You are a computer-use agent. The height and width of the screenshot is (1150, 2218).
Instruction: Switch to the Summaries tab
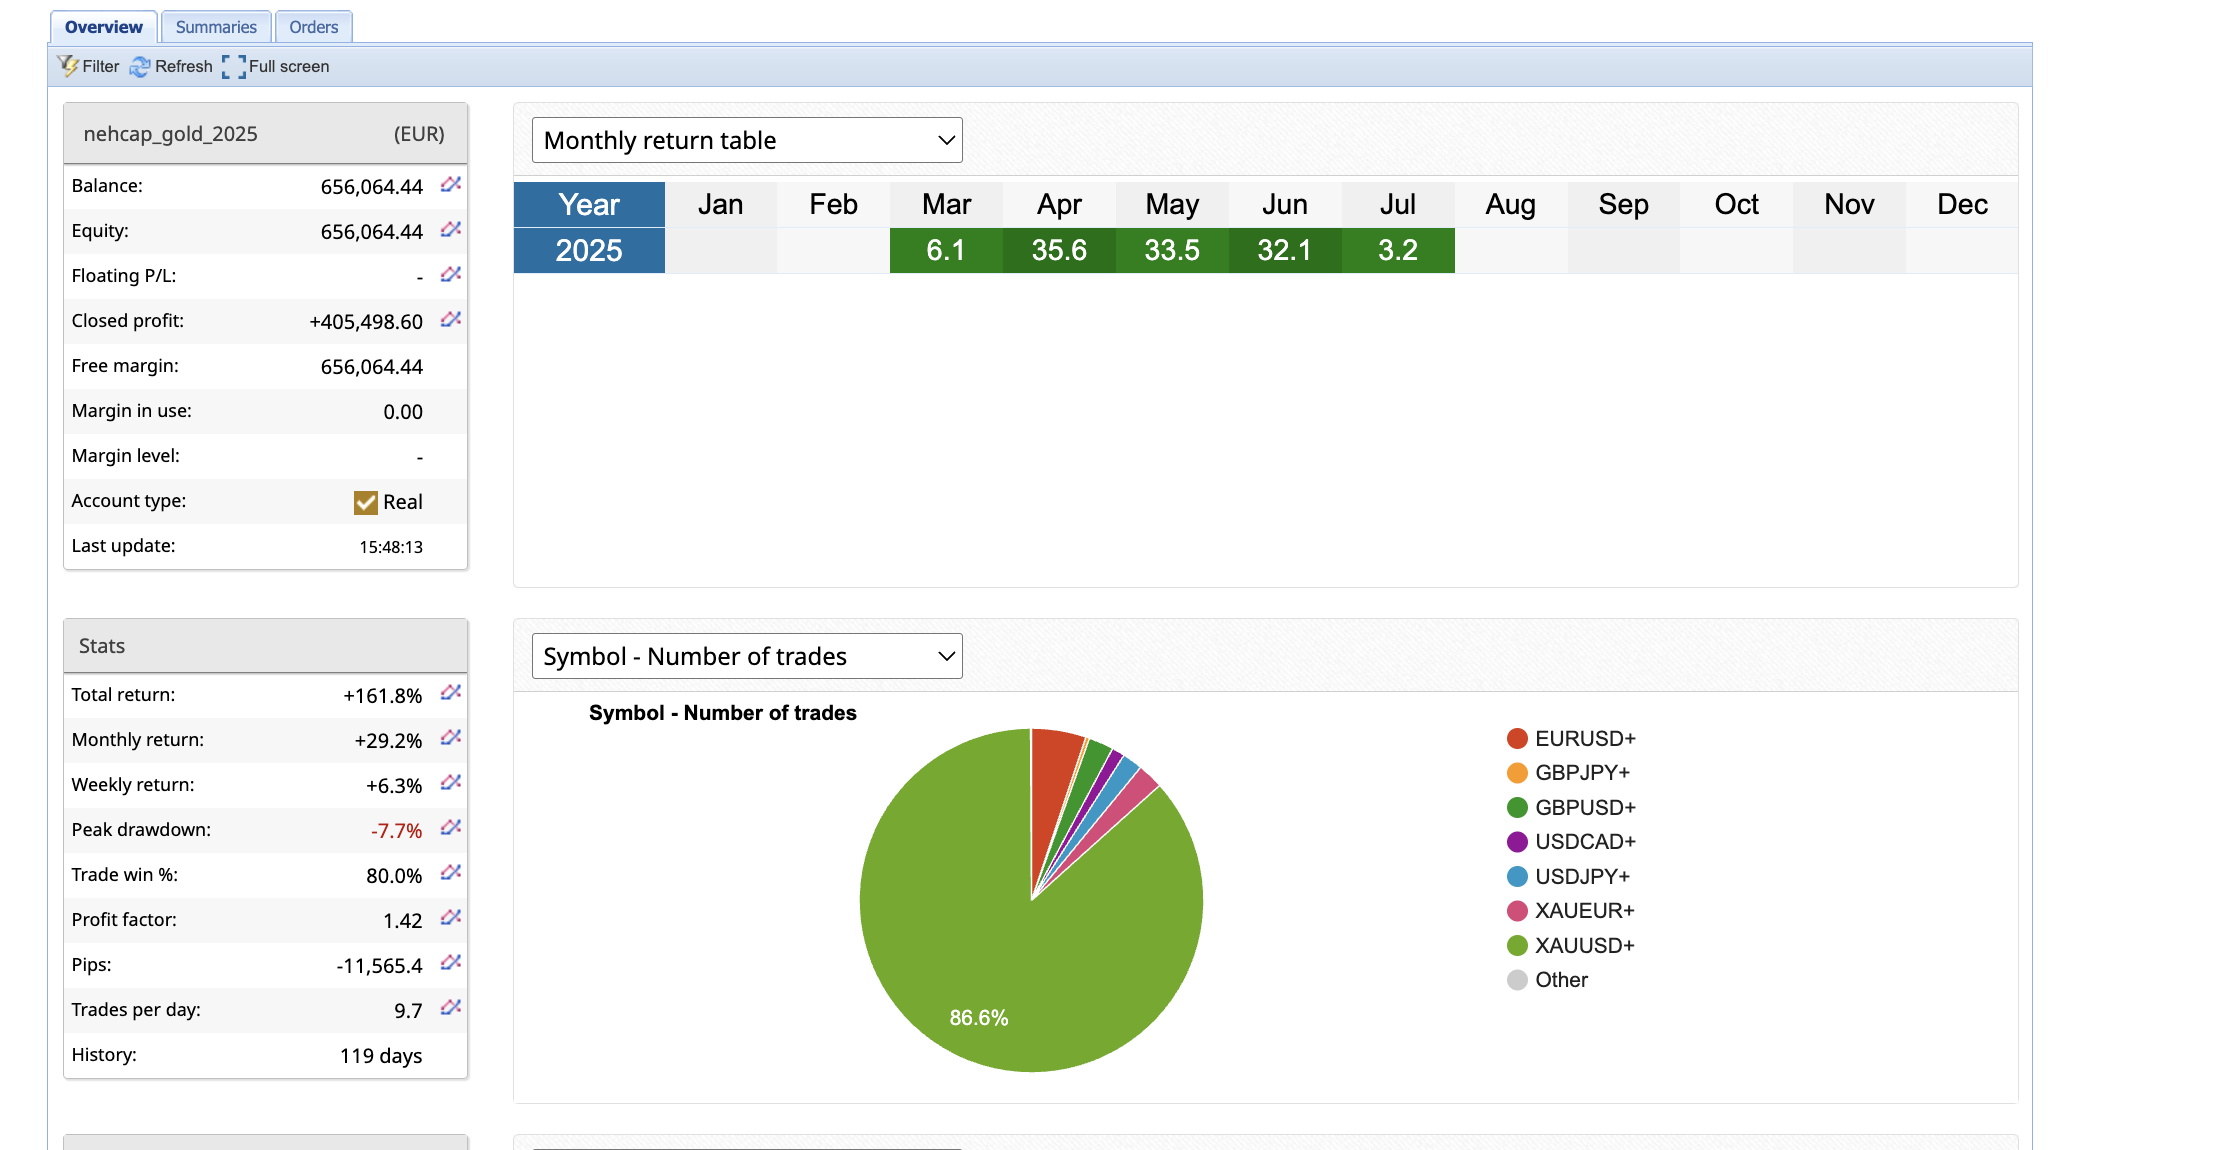216,27
